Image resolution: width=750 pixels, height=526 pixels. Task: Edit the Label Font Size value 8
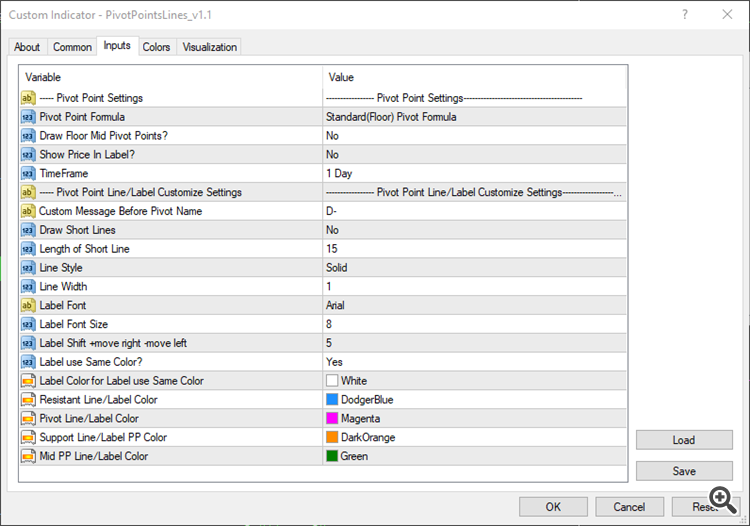point(474,325)
